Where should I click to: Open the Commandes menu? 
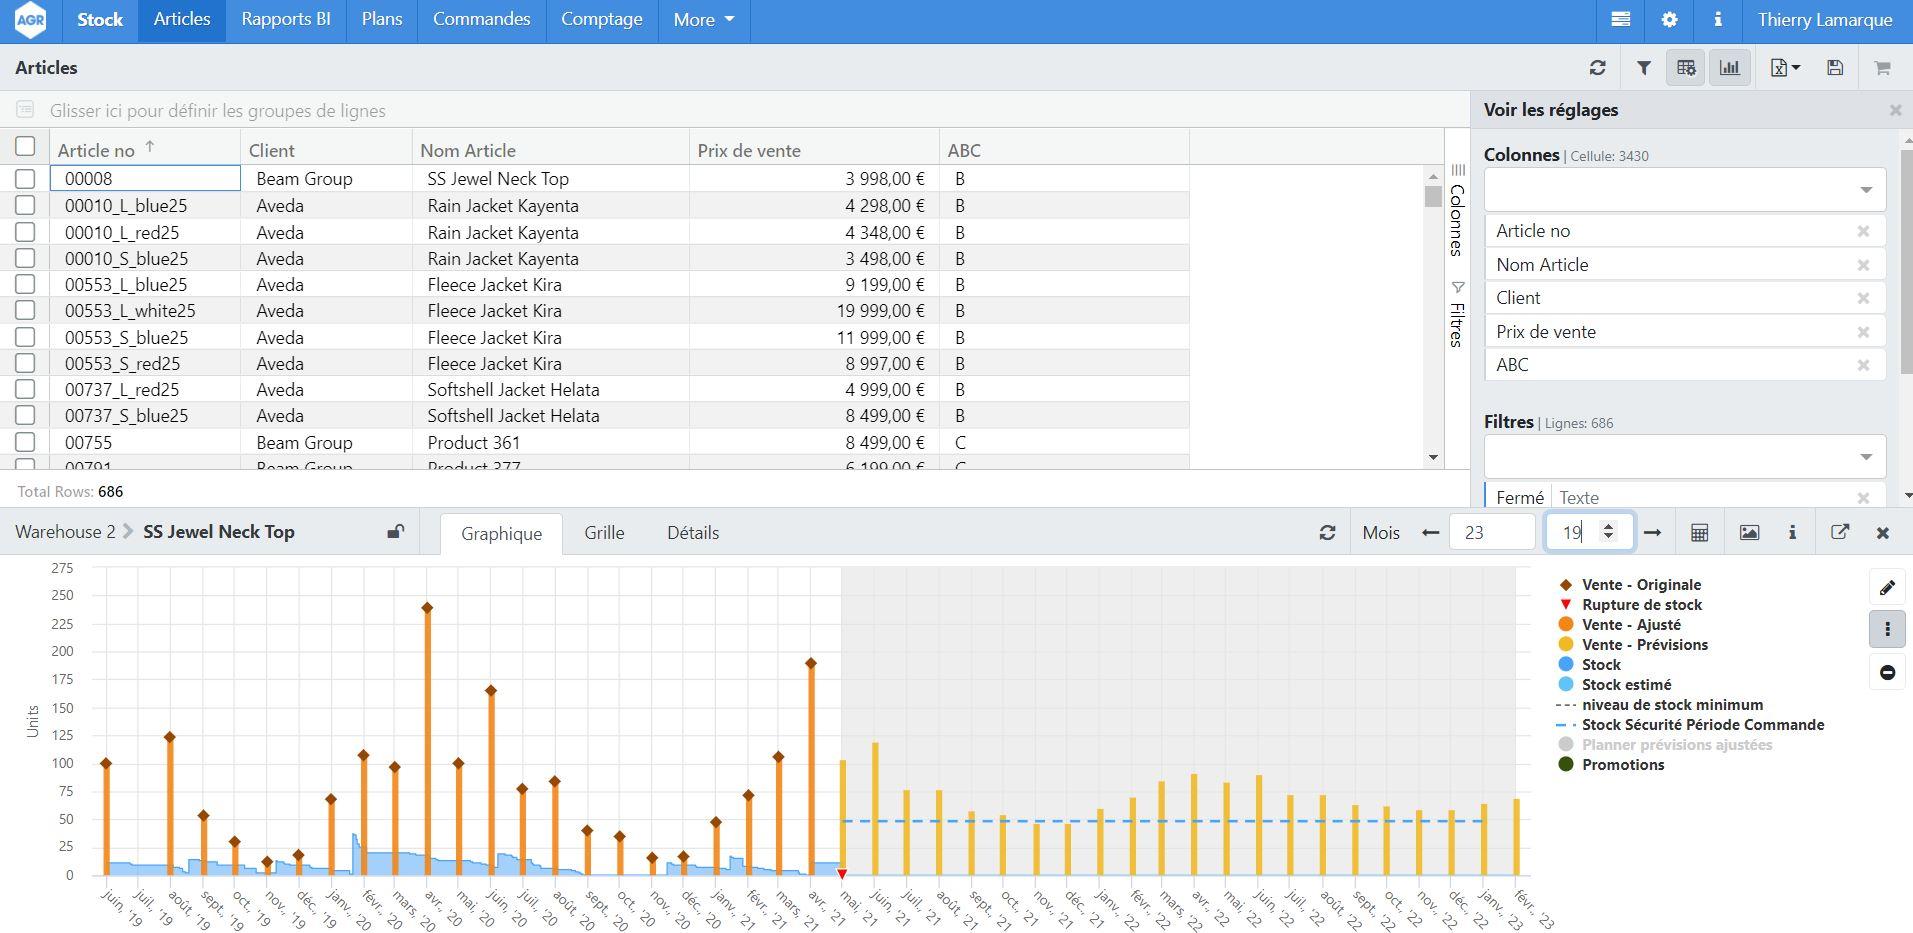pos(481,20)
